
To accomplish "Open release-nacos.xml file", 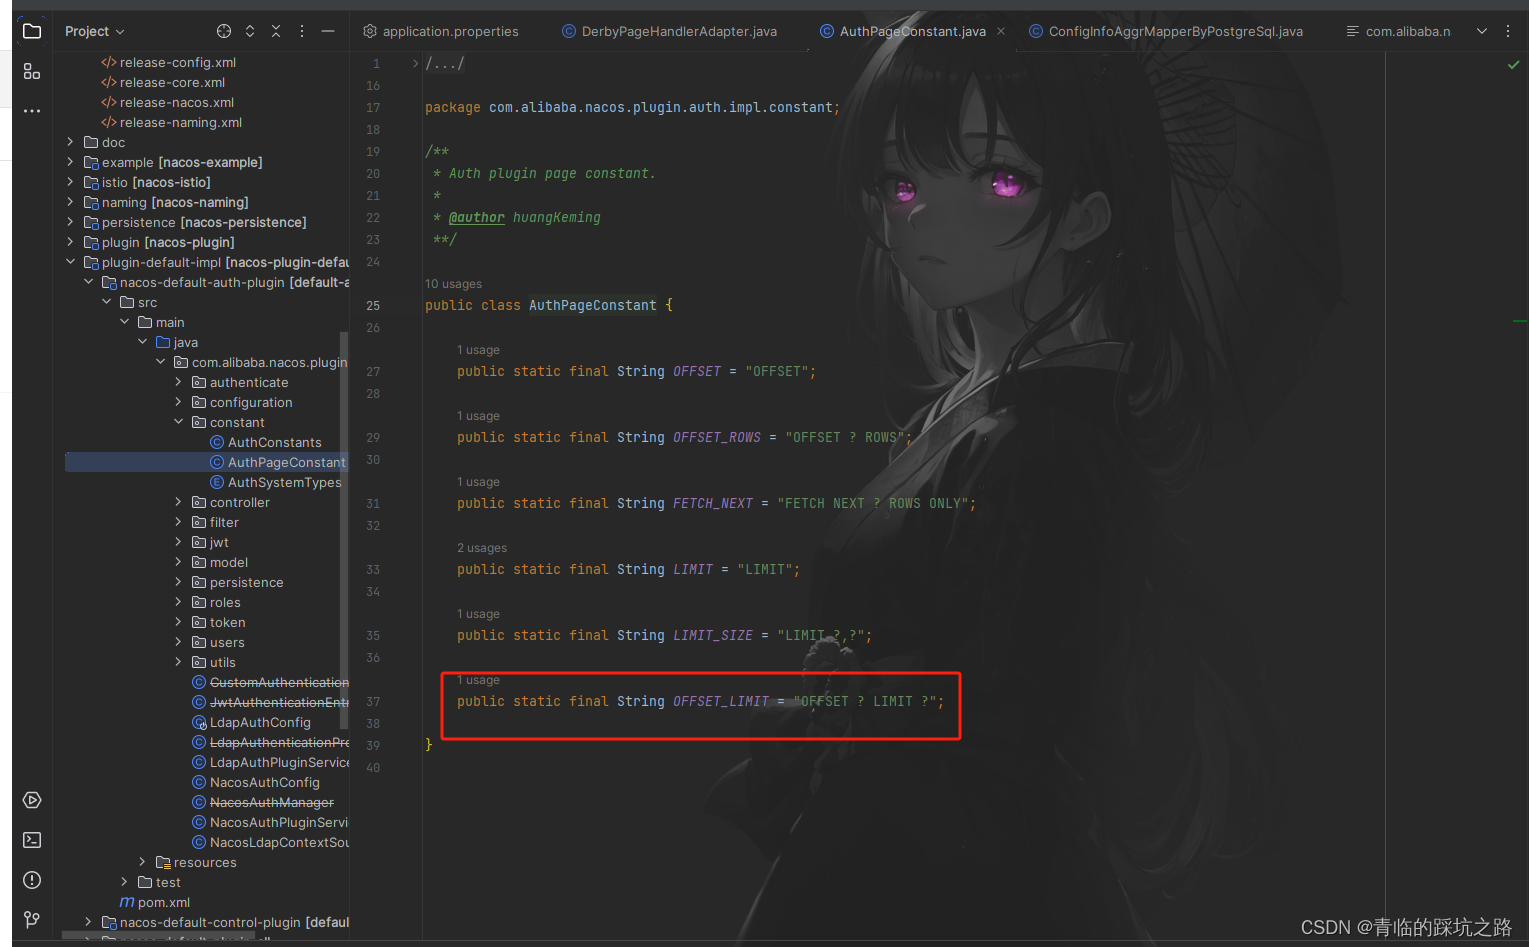I will (167, 102).
